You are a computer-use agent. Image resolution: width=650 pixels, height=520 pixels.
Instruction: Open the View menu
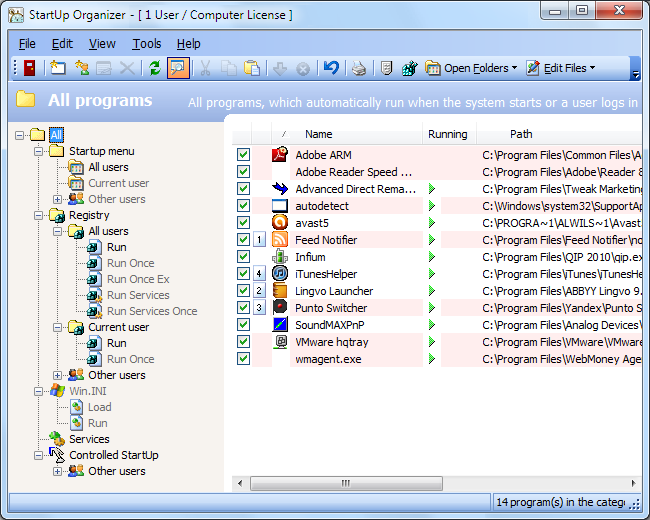[102, 44]
